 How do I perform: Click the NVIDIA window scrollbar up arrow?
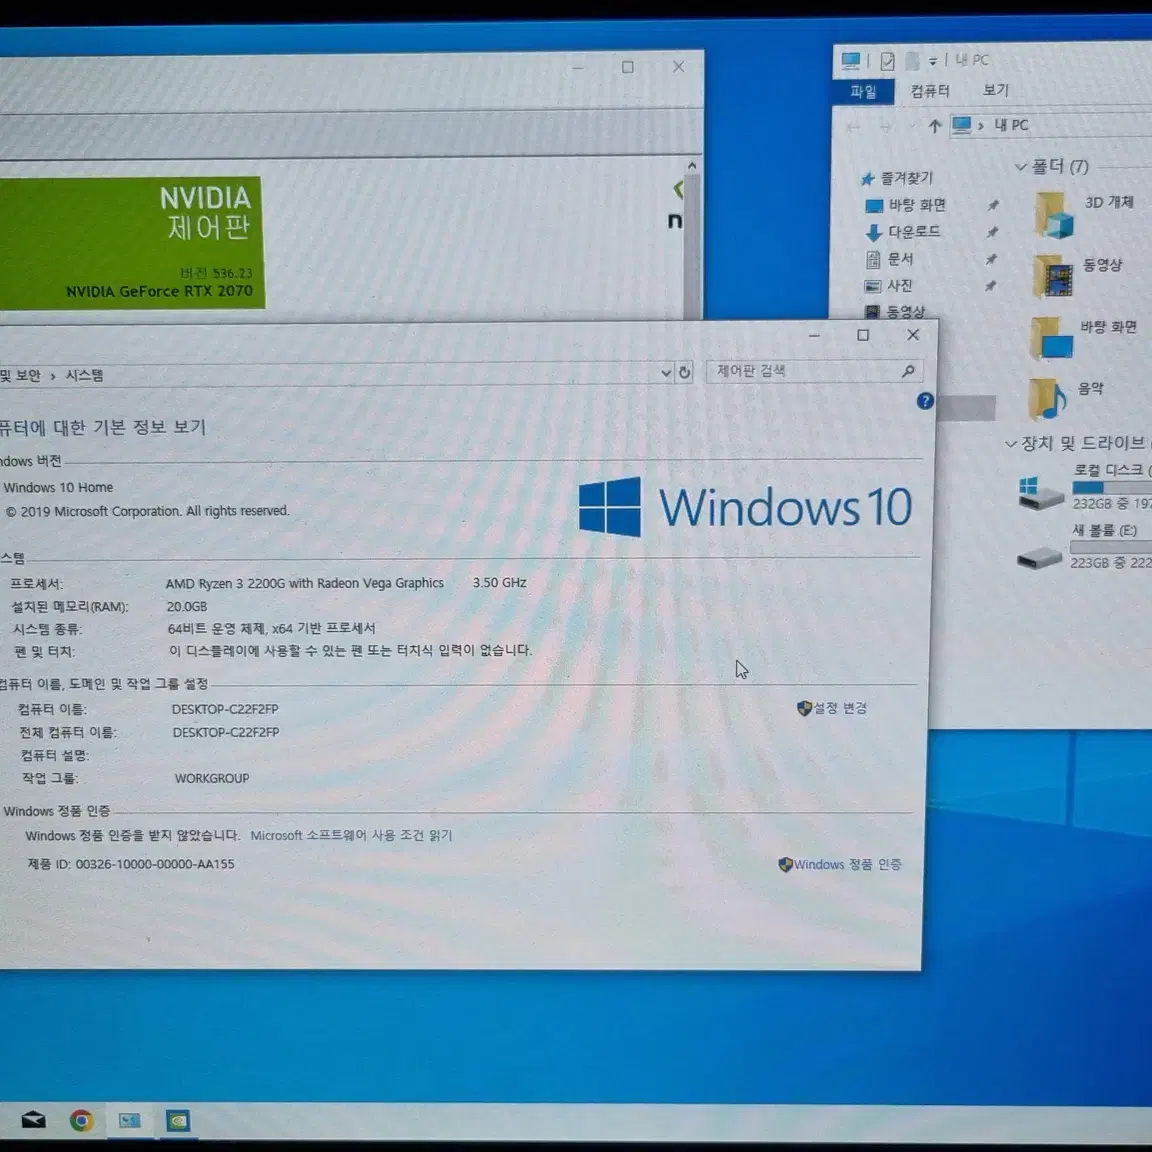tap(691, 166)
